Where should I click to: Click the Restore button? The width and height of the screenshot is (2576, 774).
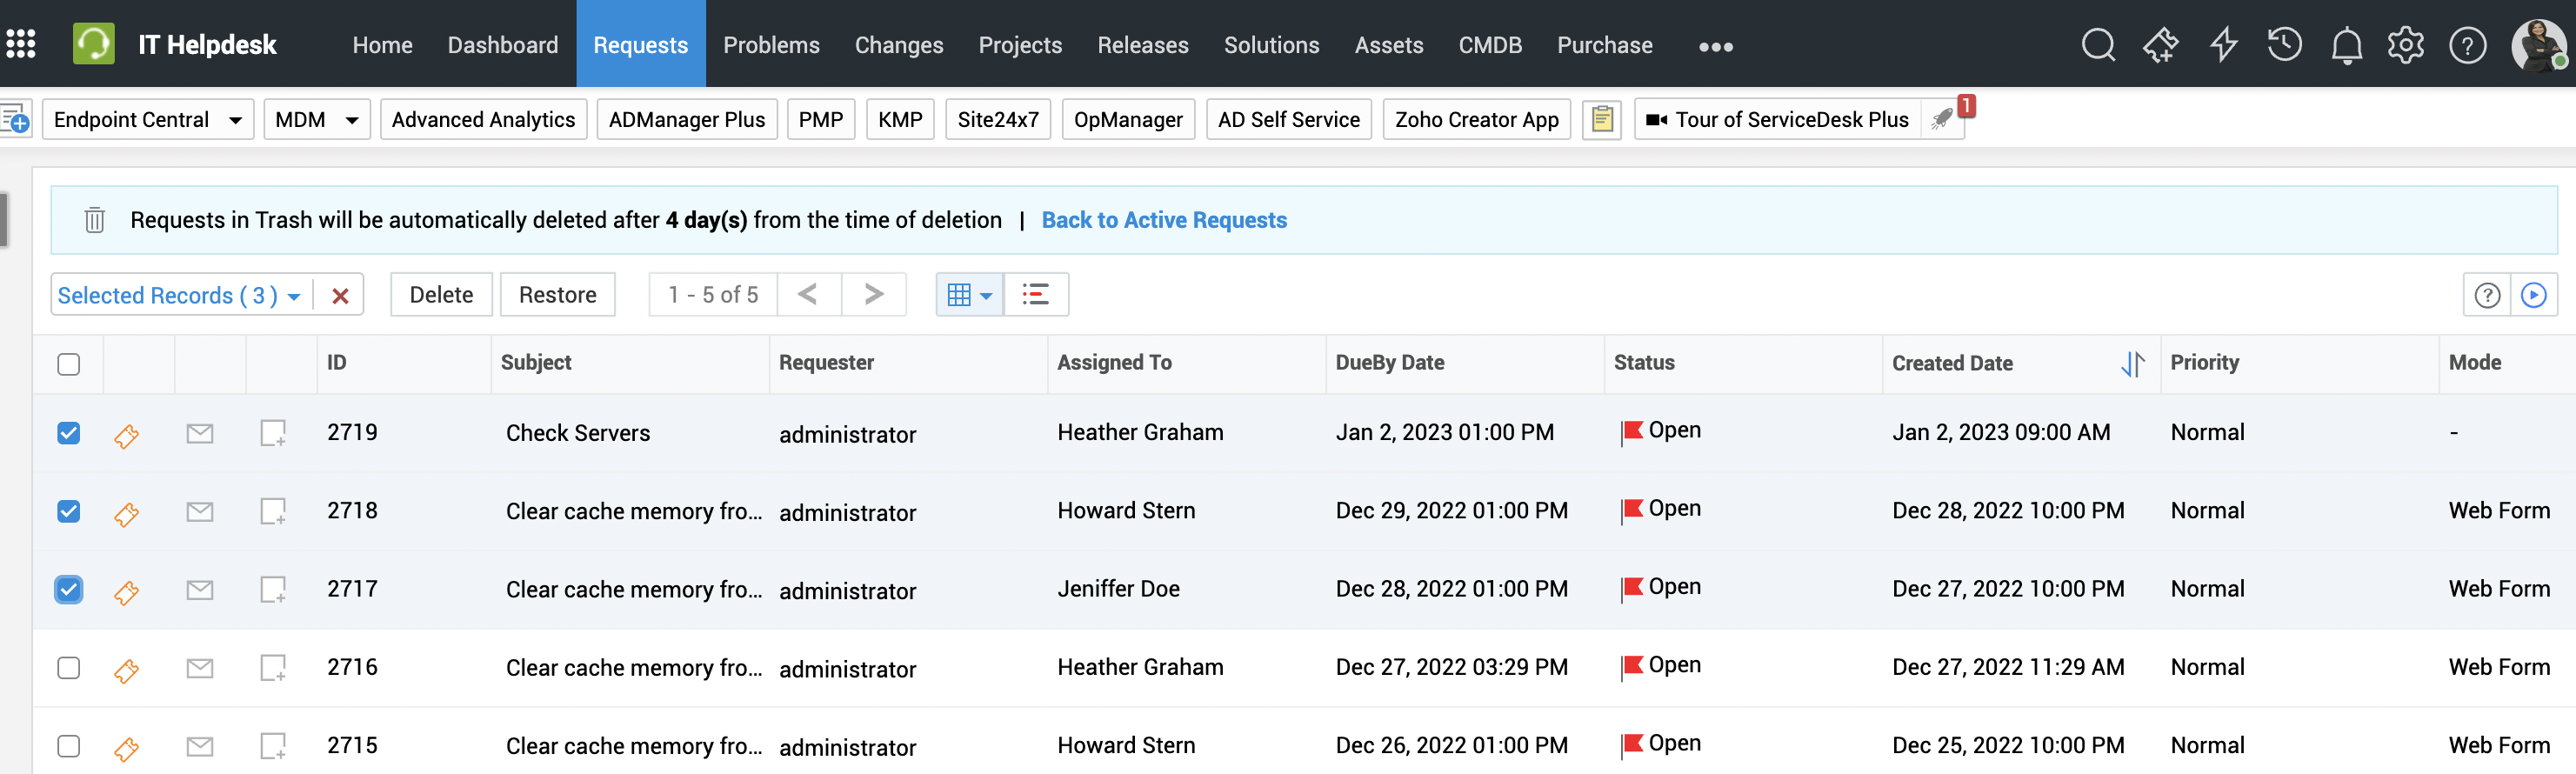click(557, 295)
